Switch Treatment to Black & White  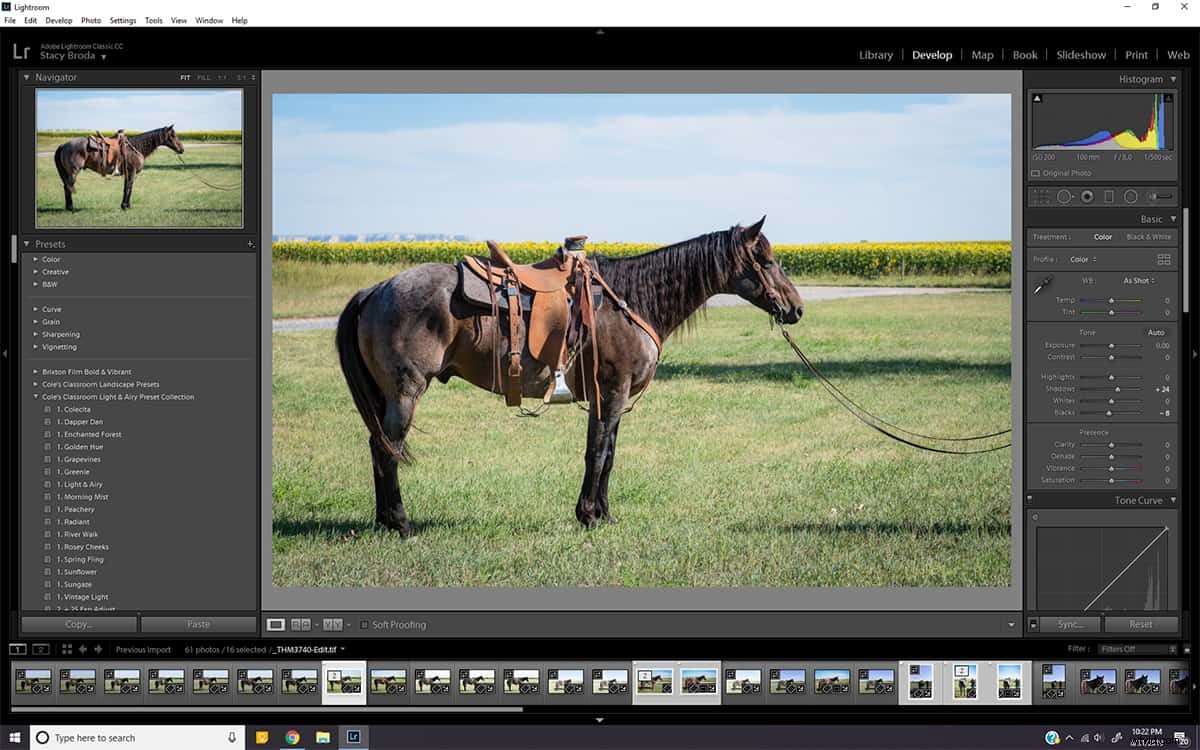click(1148, 237)
